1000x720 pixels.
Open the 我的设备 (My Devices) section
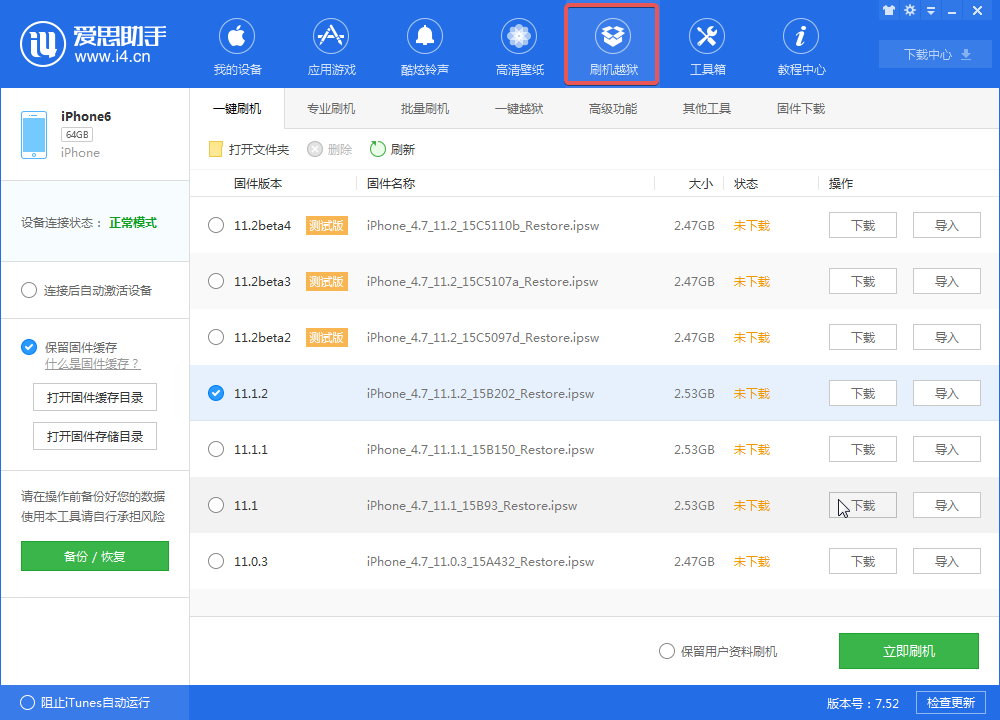pos(236,45)
